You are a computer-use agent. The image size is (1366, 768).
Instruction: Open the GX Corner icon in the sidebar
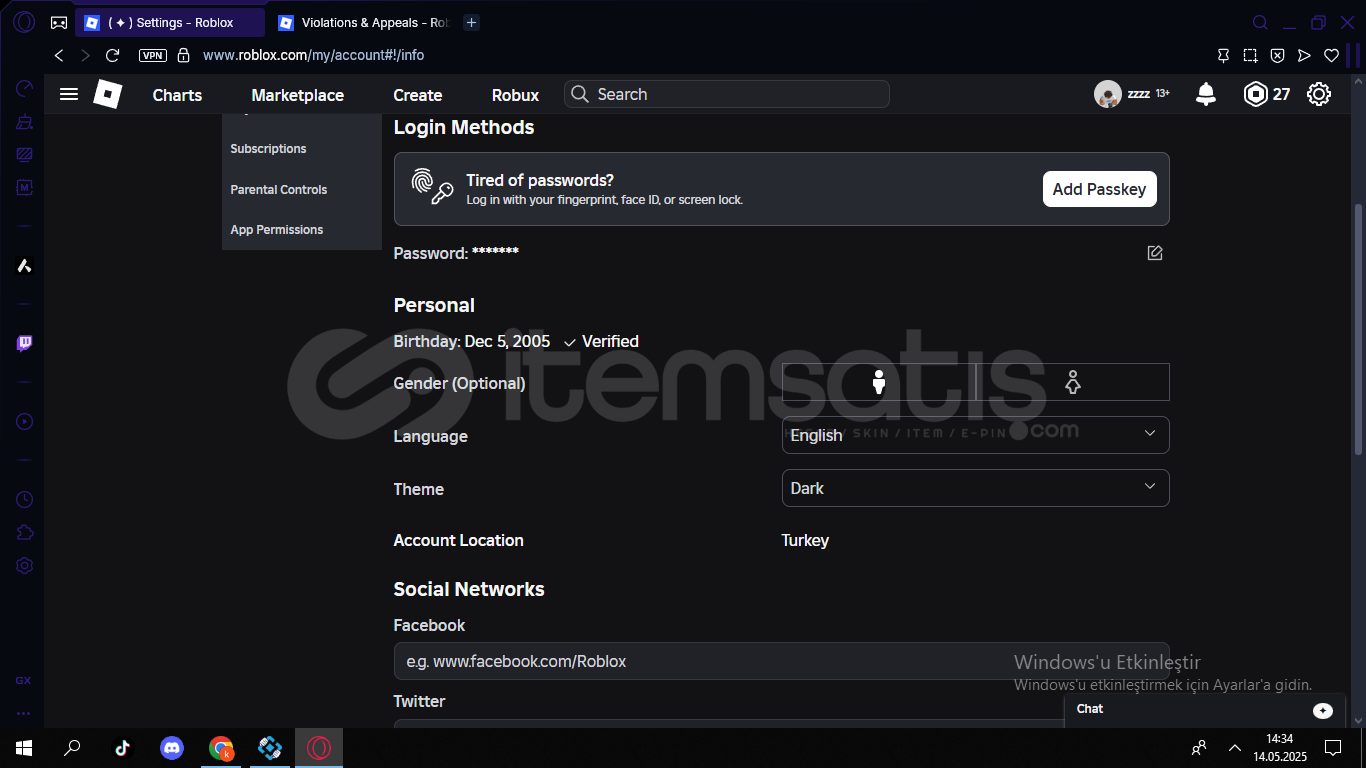pos(23,680)
